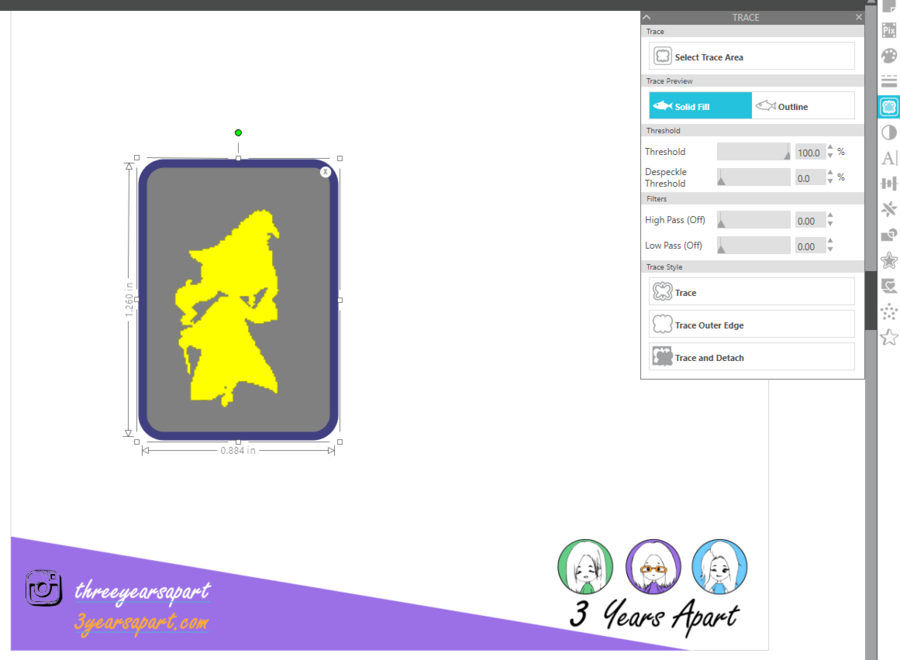The width and height of the screenshot is (900, 660).
Task: Open the Text Style panel icon
Action: 889,156
